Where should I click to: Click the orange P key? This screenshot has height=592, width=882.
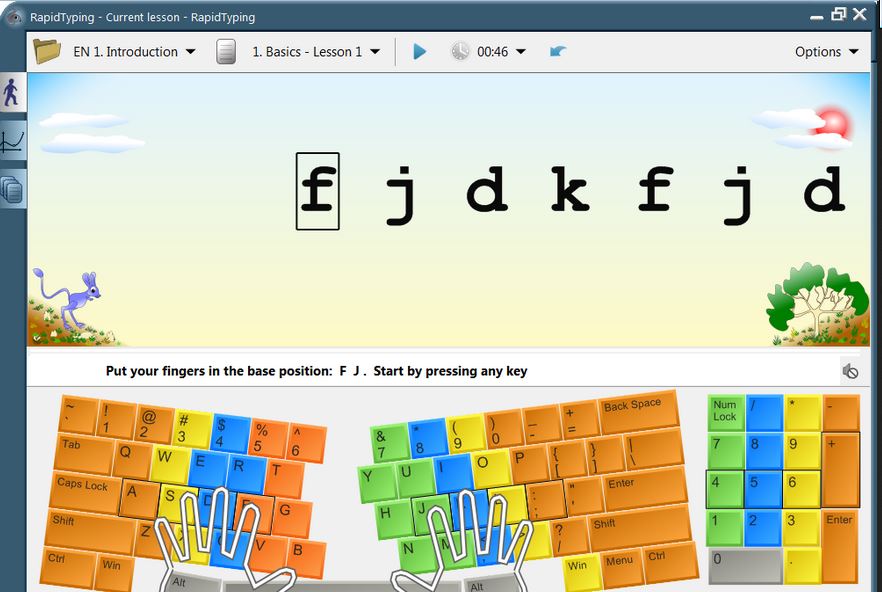coord(529,464)
